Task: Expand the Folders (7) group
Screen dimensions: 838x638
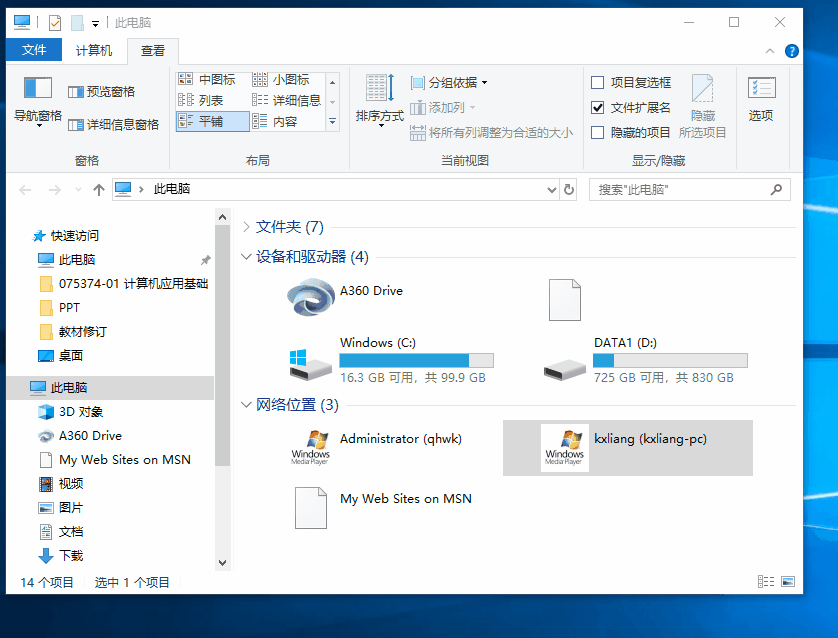Action: click(x=246, y=227)
